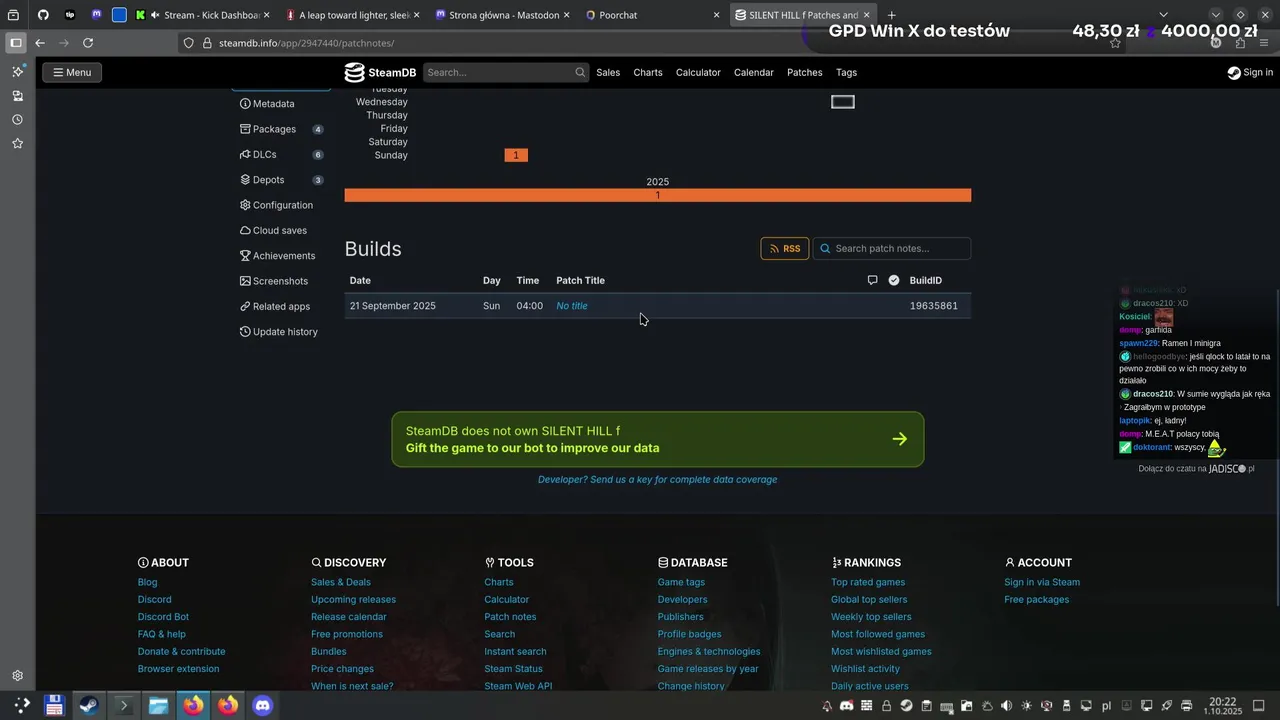Open the Screenshots sidebar section
This screenshot has height=720, width=1280.
(x=281, y=281)
